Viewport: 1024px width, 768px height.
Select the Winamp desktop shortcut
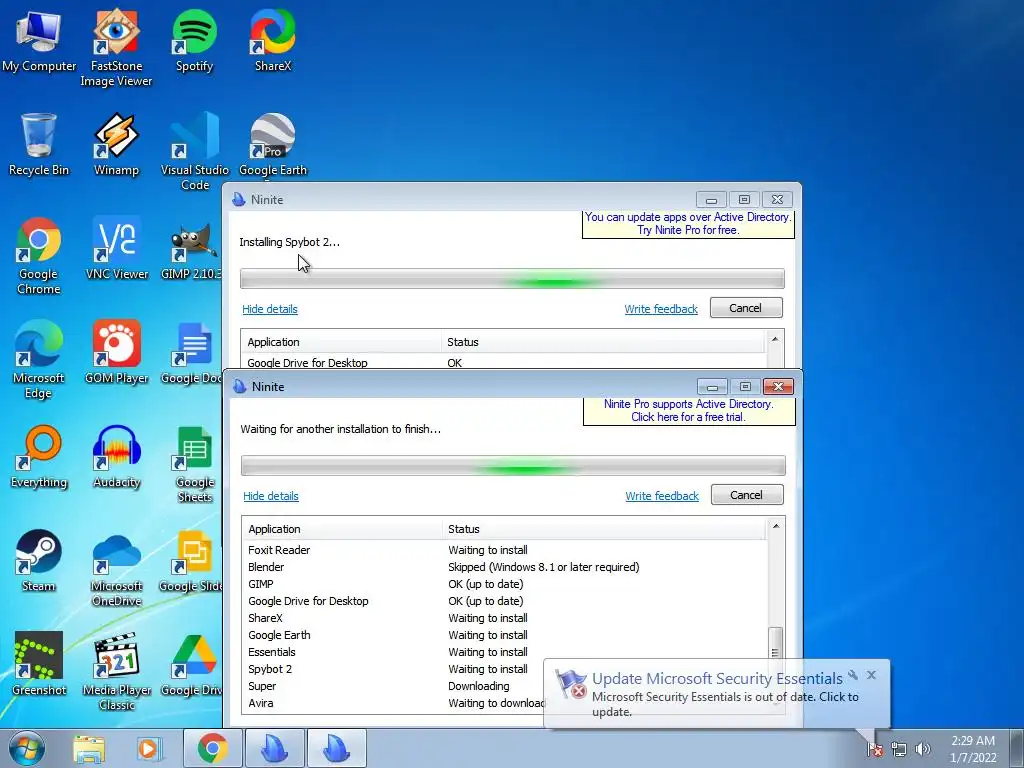tap(116, 144)
